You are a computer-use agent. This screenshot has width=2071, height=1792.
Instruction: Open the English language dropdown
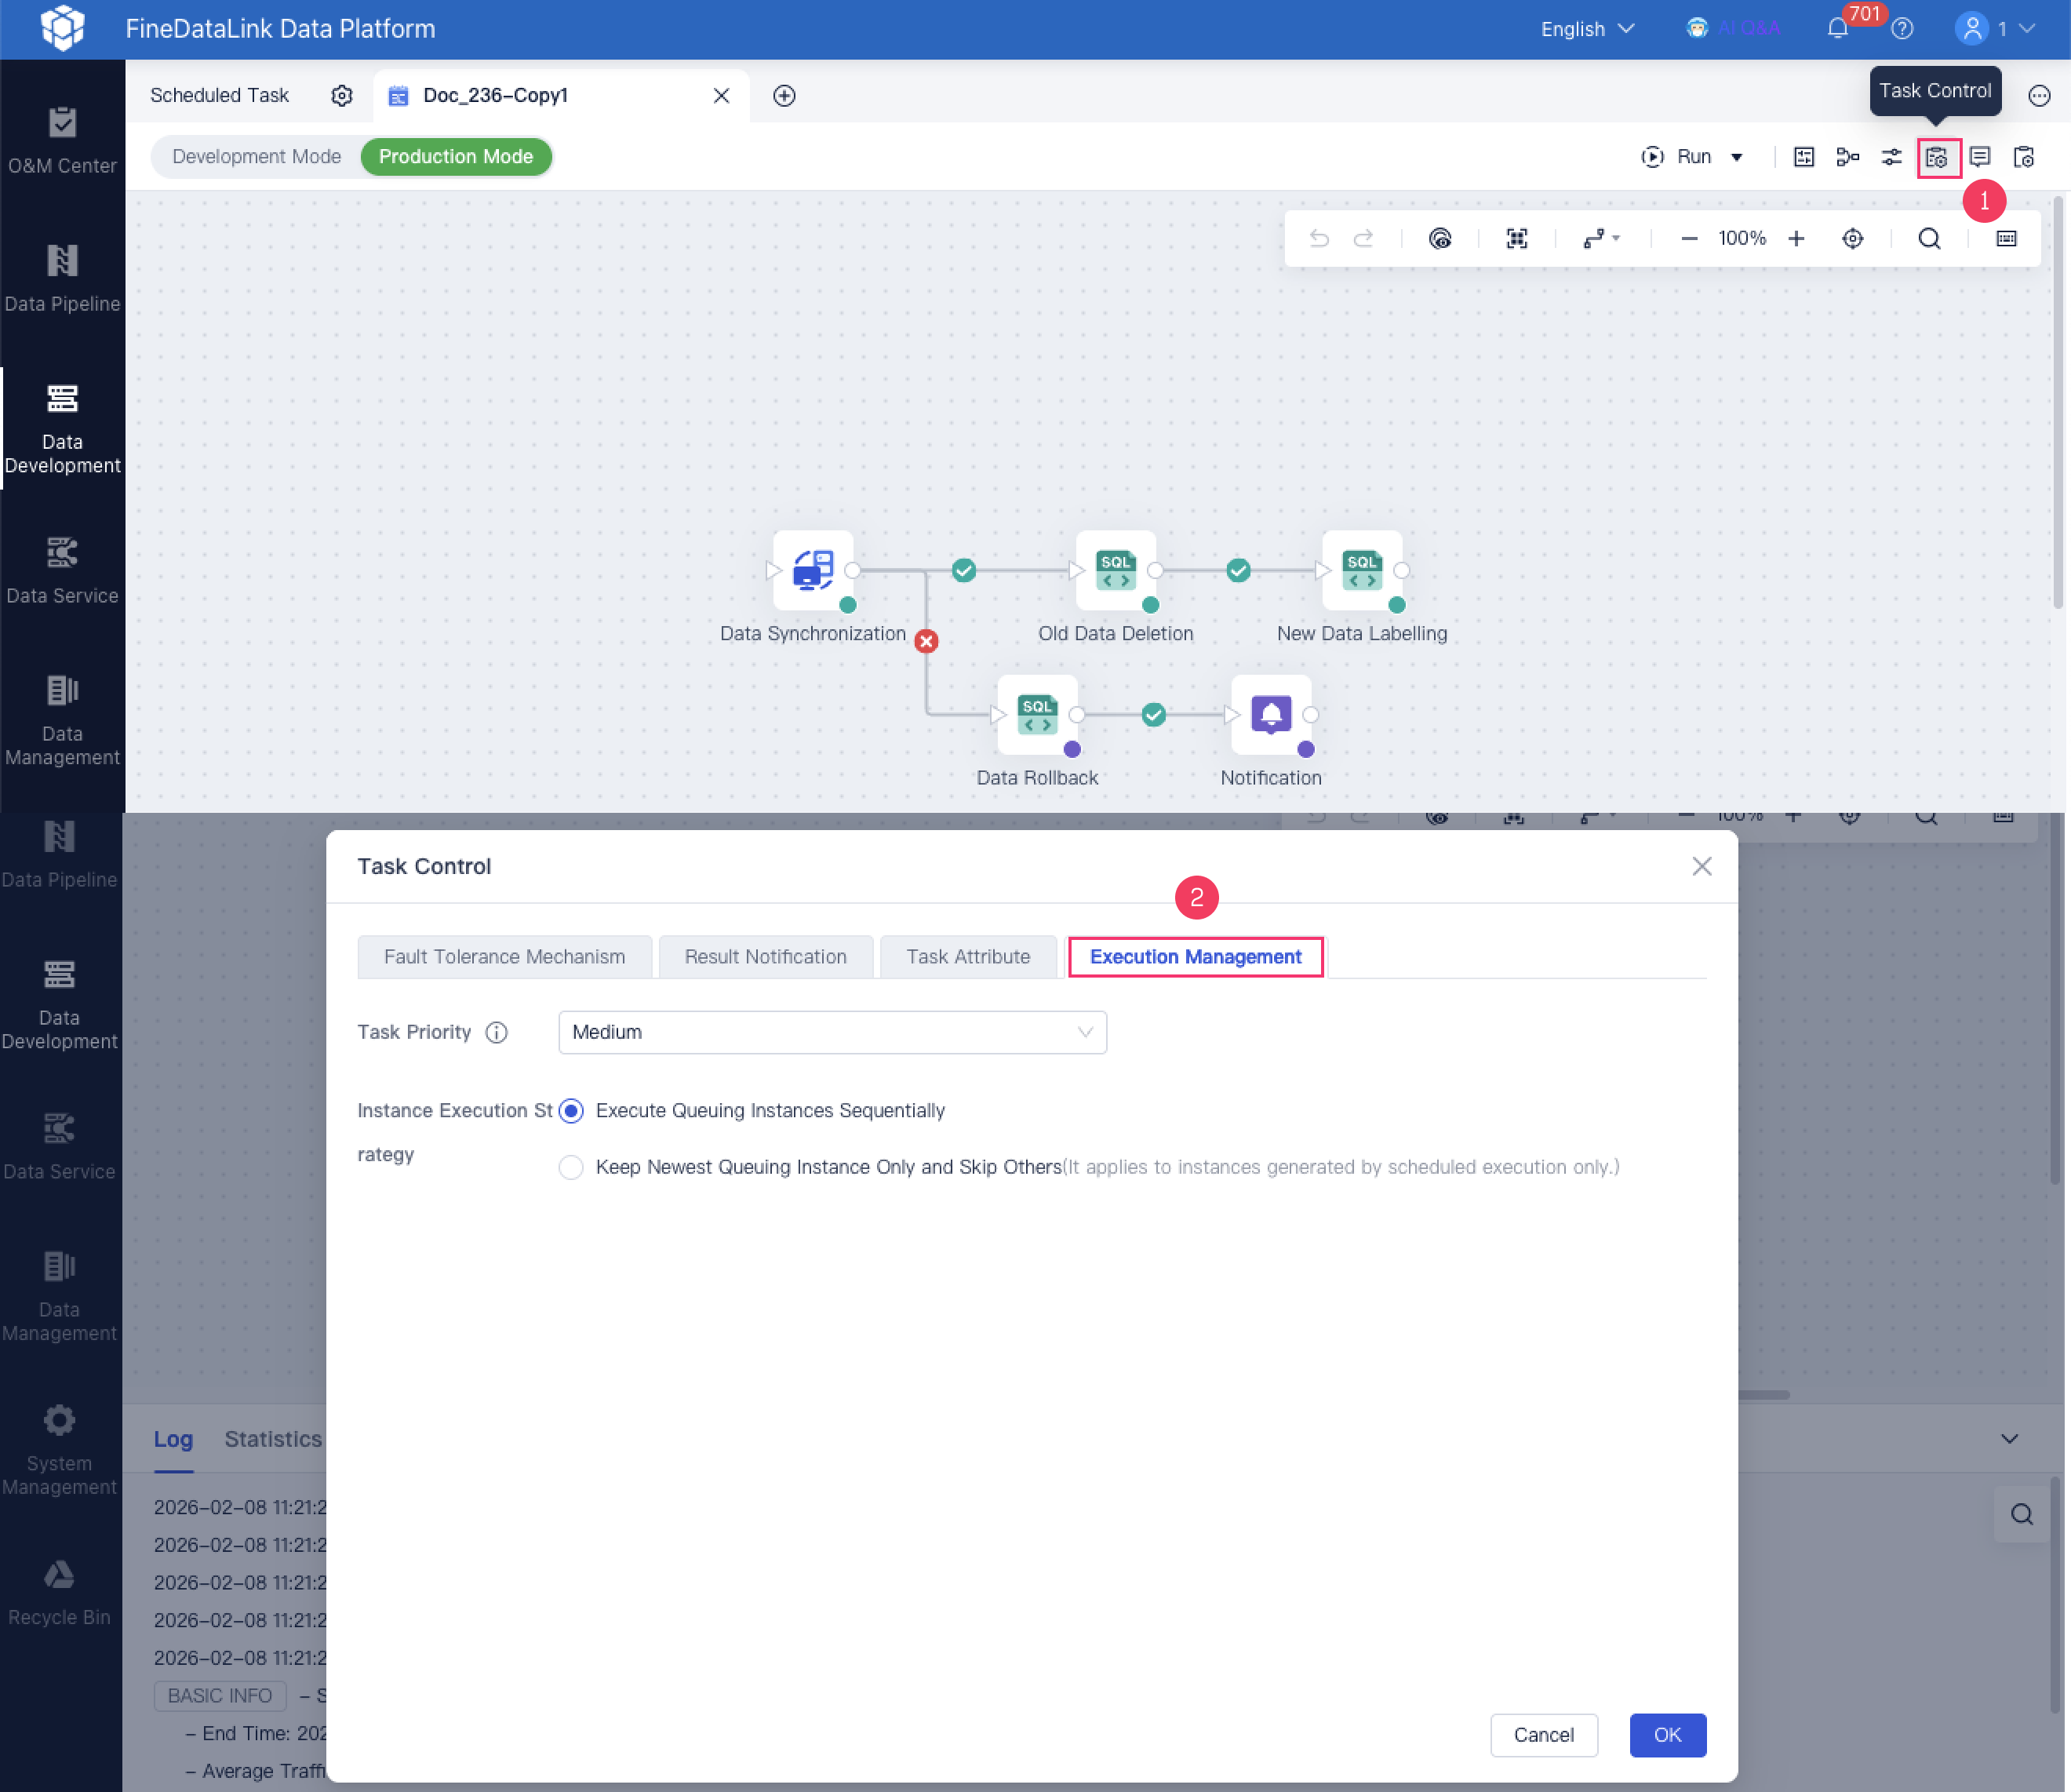click(1587, 29)
